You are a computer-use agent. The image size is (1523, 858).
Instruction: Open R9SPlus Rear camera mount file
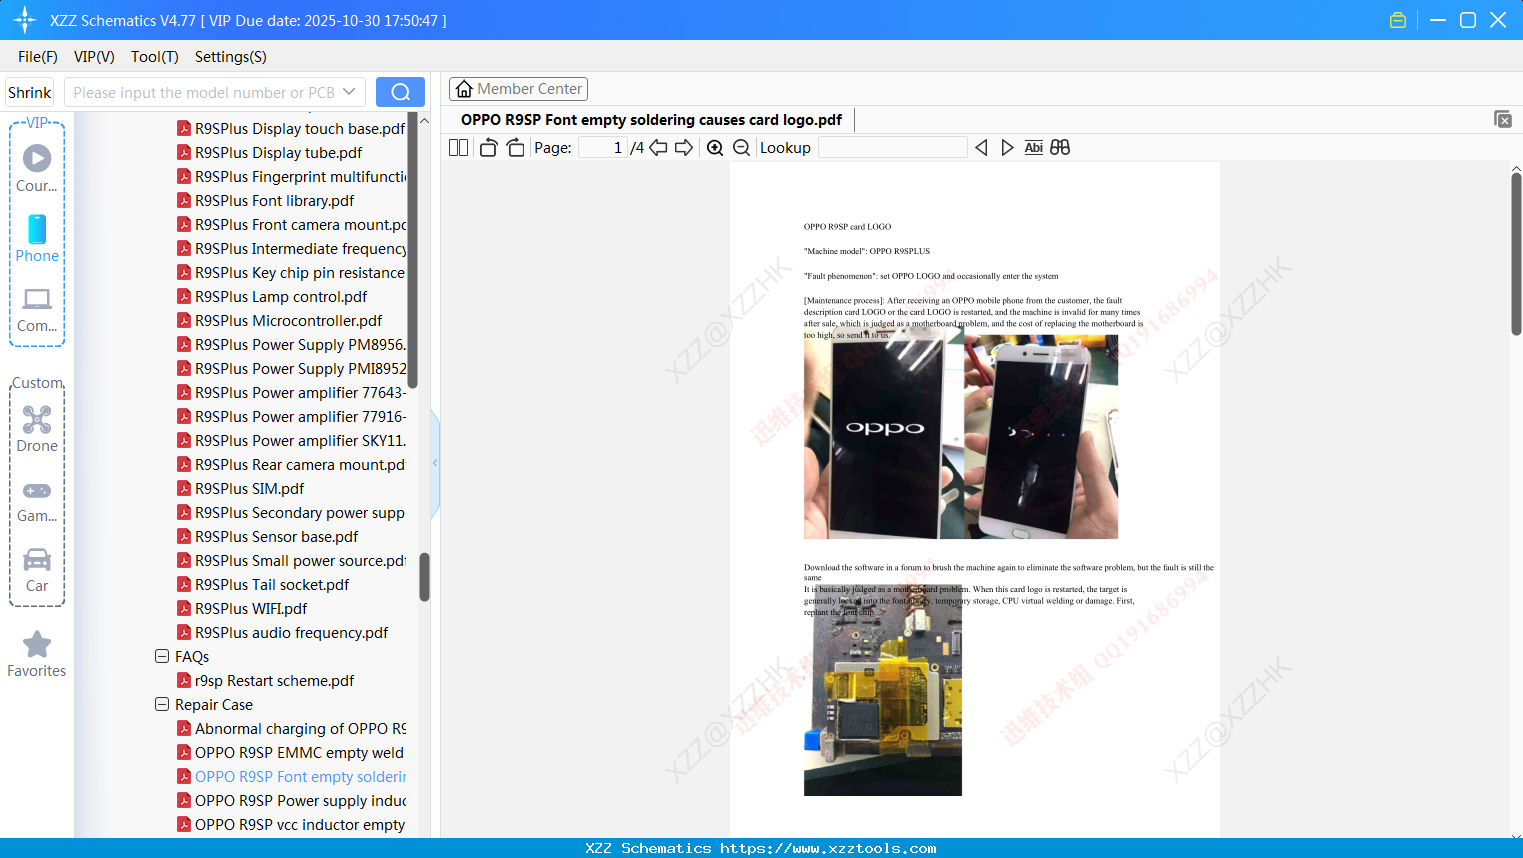300,464
